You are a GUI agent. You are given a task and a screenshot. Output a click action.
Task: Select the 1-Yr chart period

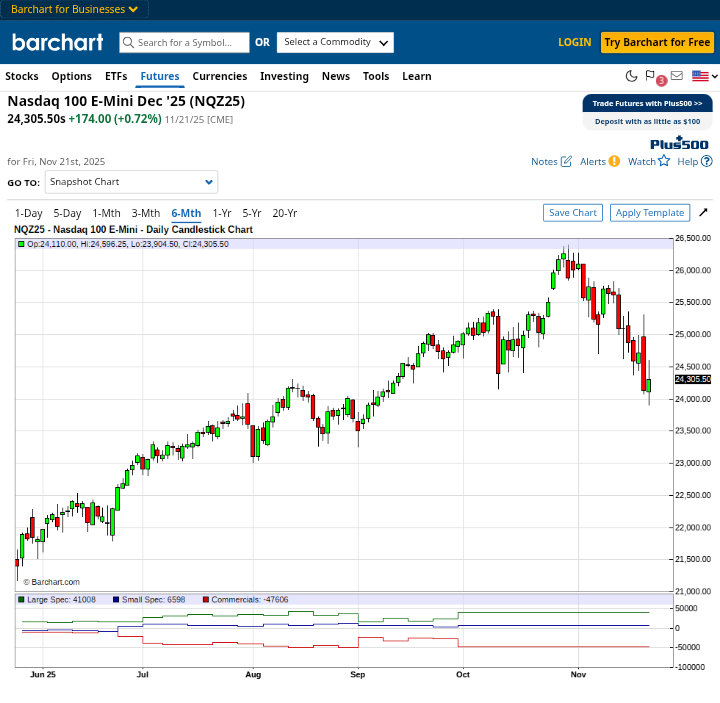pyautogui.click(x=222, y=213)
